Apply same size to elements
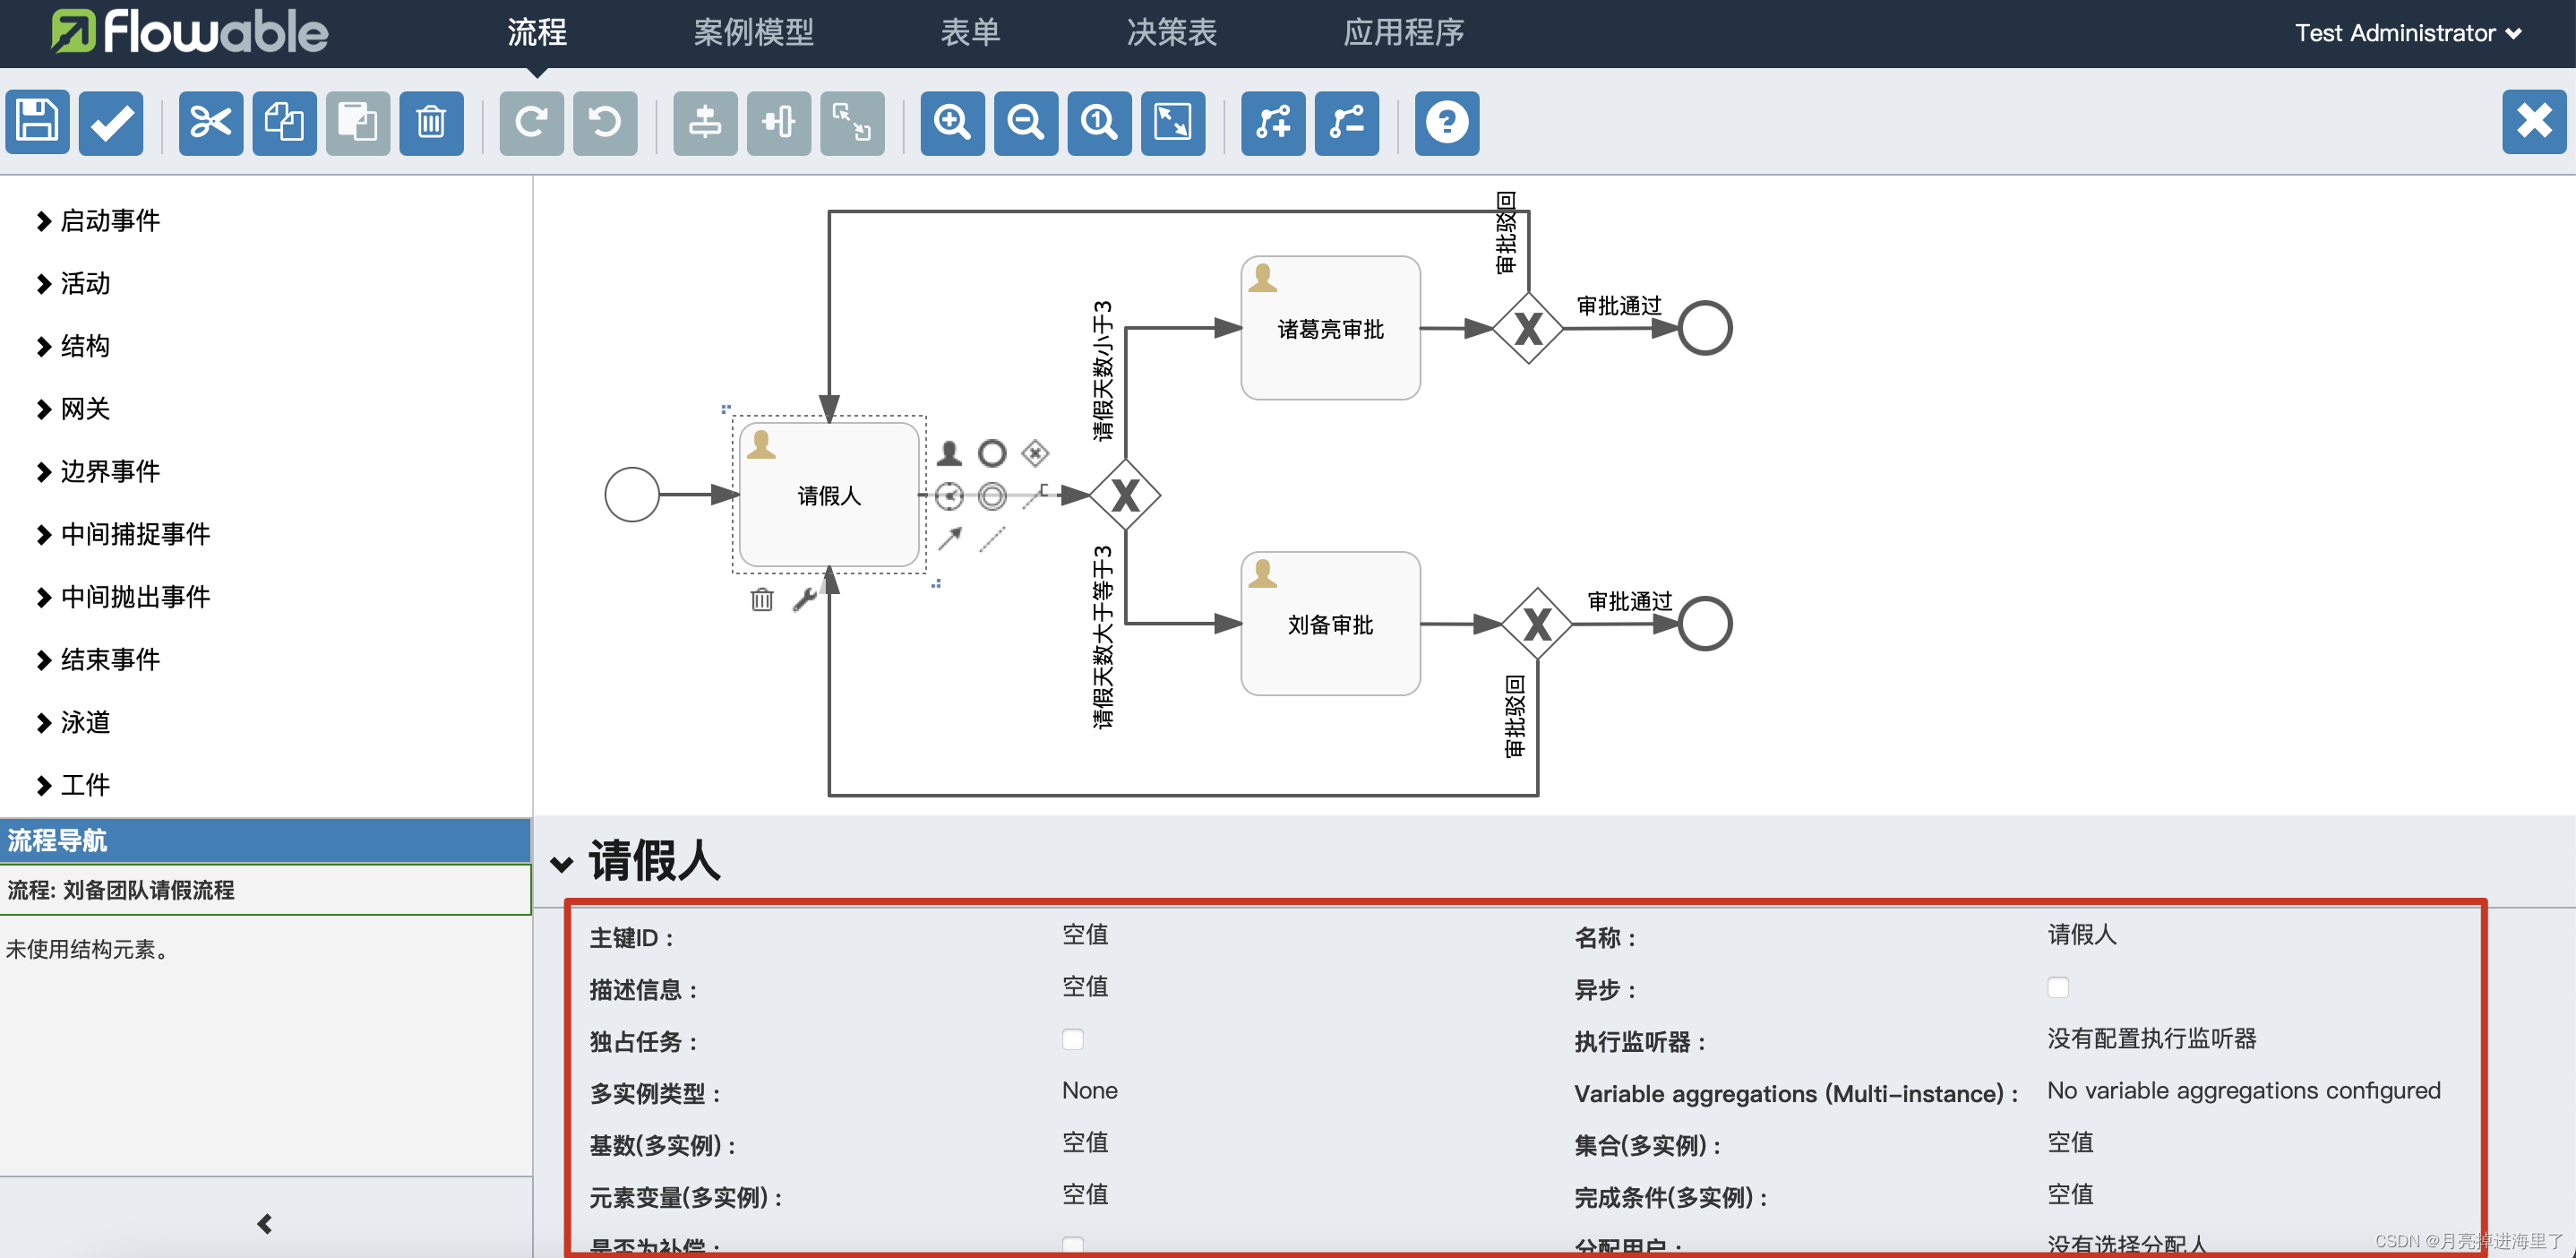The image size is (2576, 1258). [x=853, y=122]
